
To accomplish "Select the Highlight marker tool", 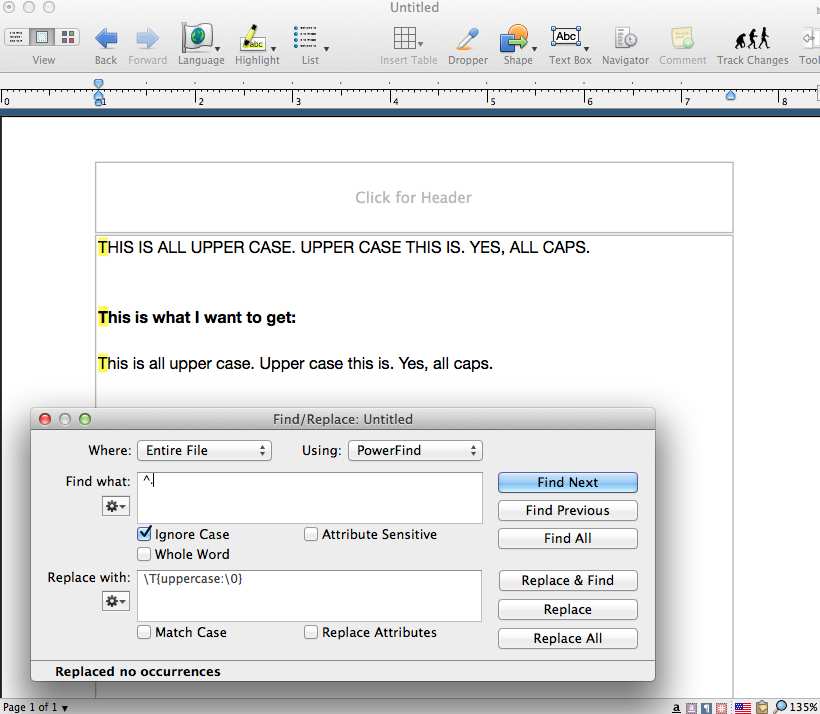I will coord(254,39).
